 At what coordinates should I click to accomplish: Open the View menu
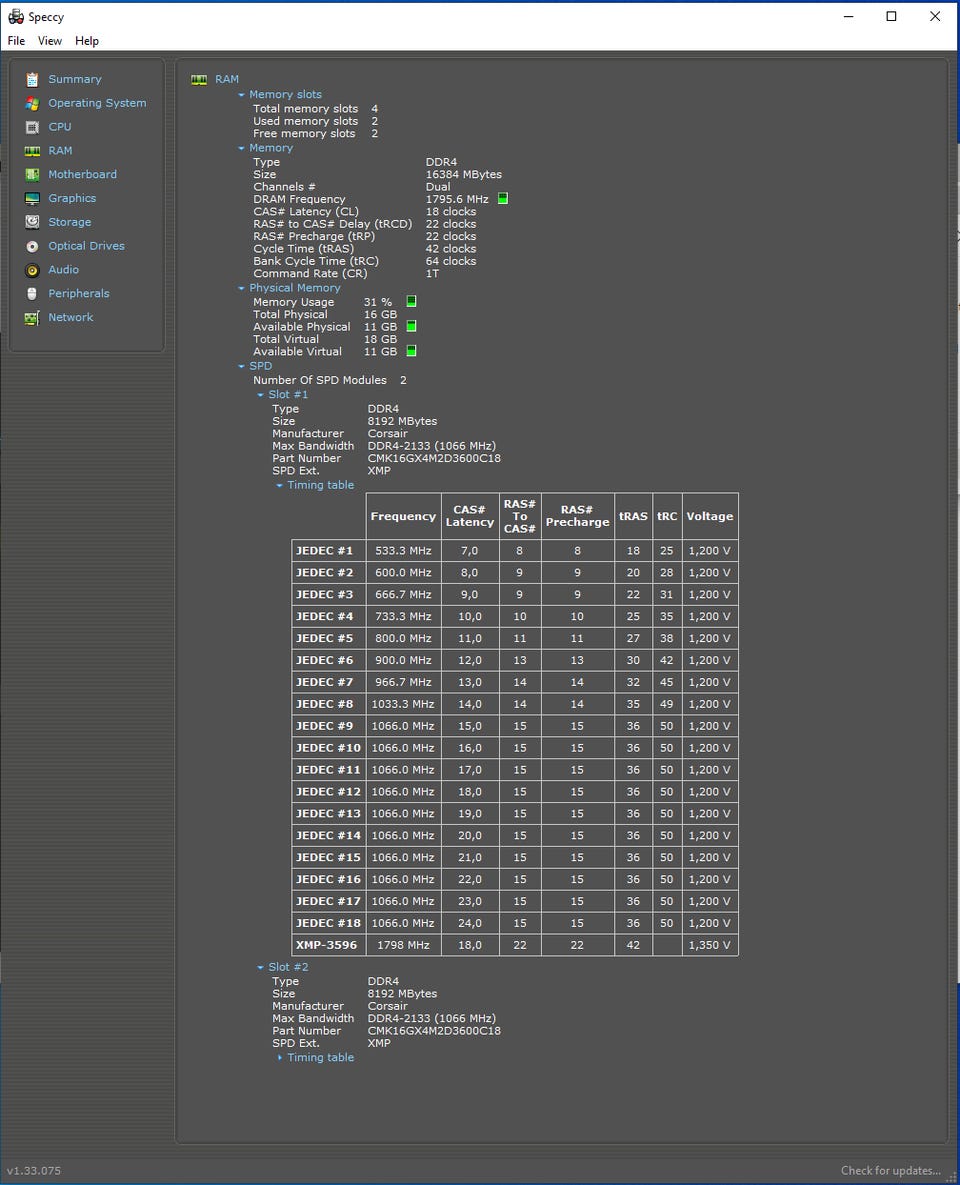(x=50, y=41)
